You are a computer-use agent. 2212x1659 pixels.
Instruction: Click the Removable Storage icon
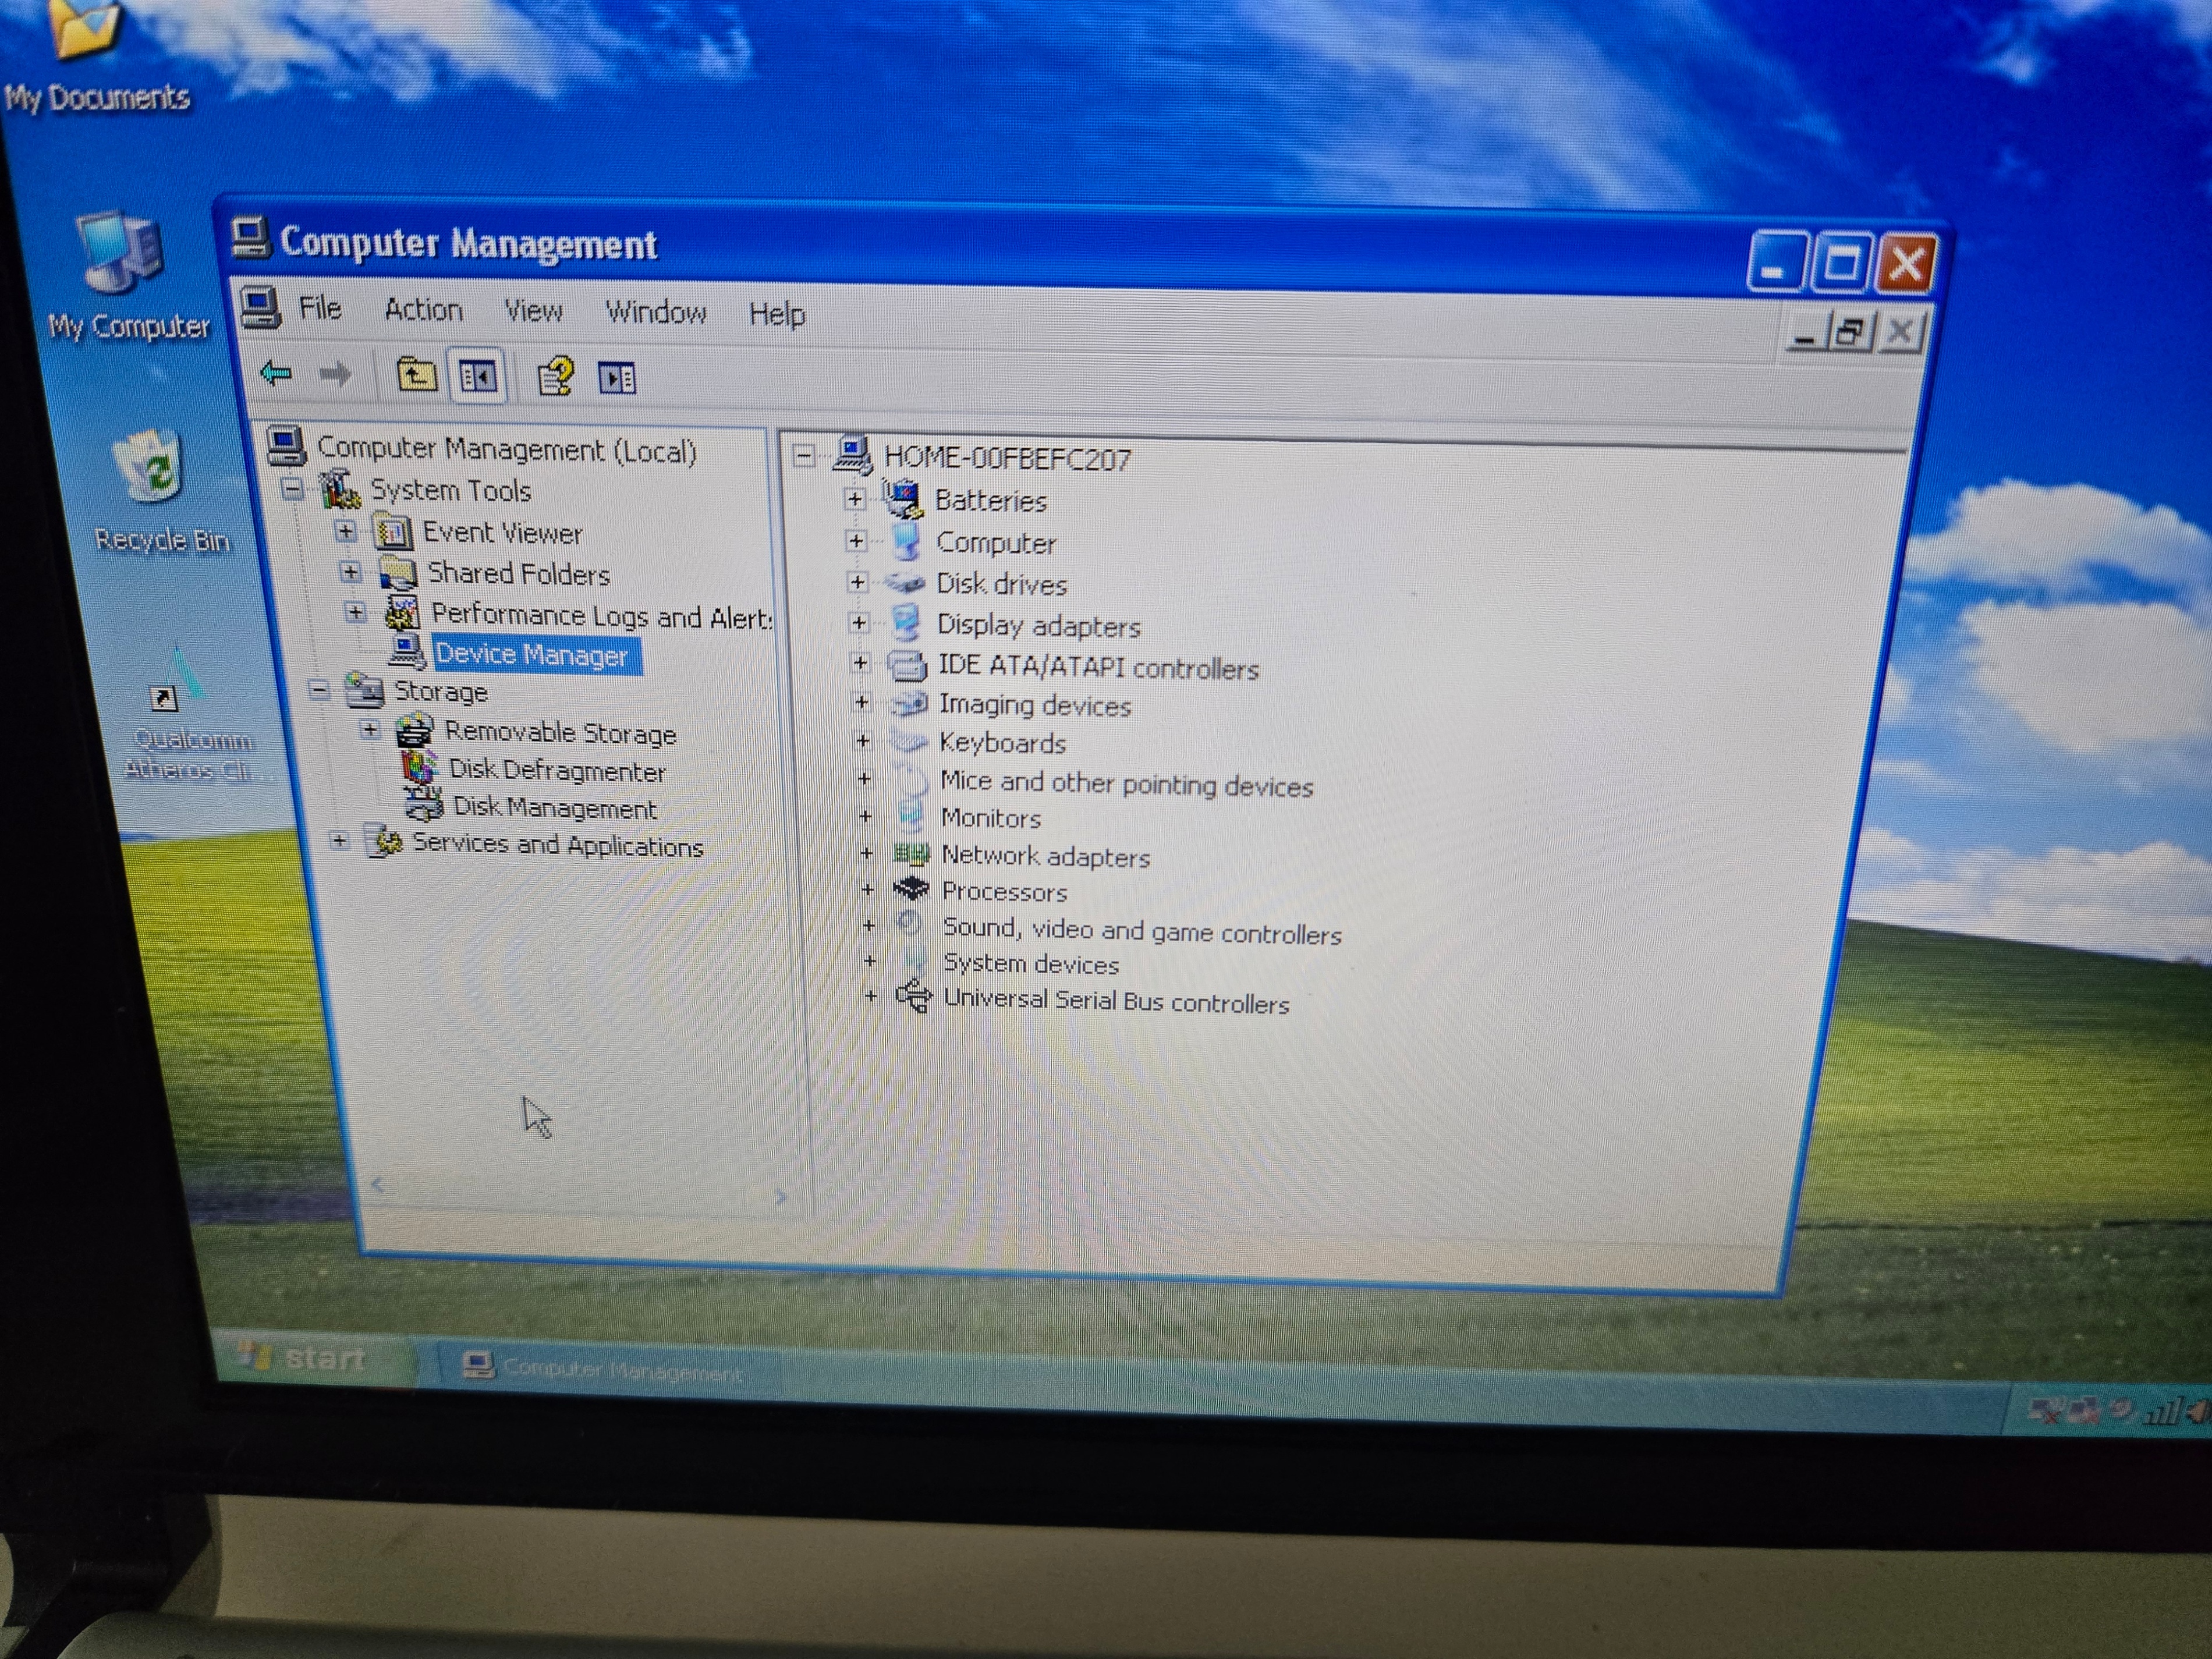[x=414, y=731]
